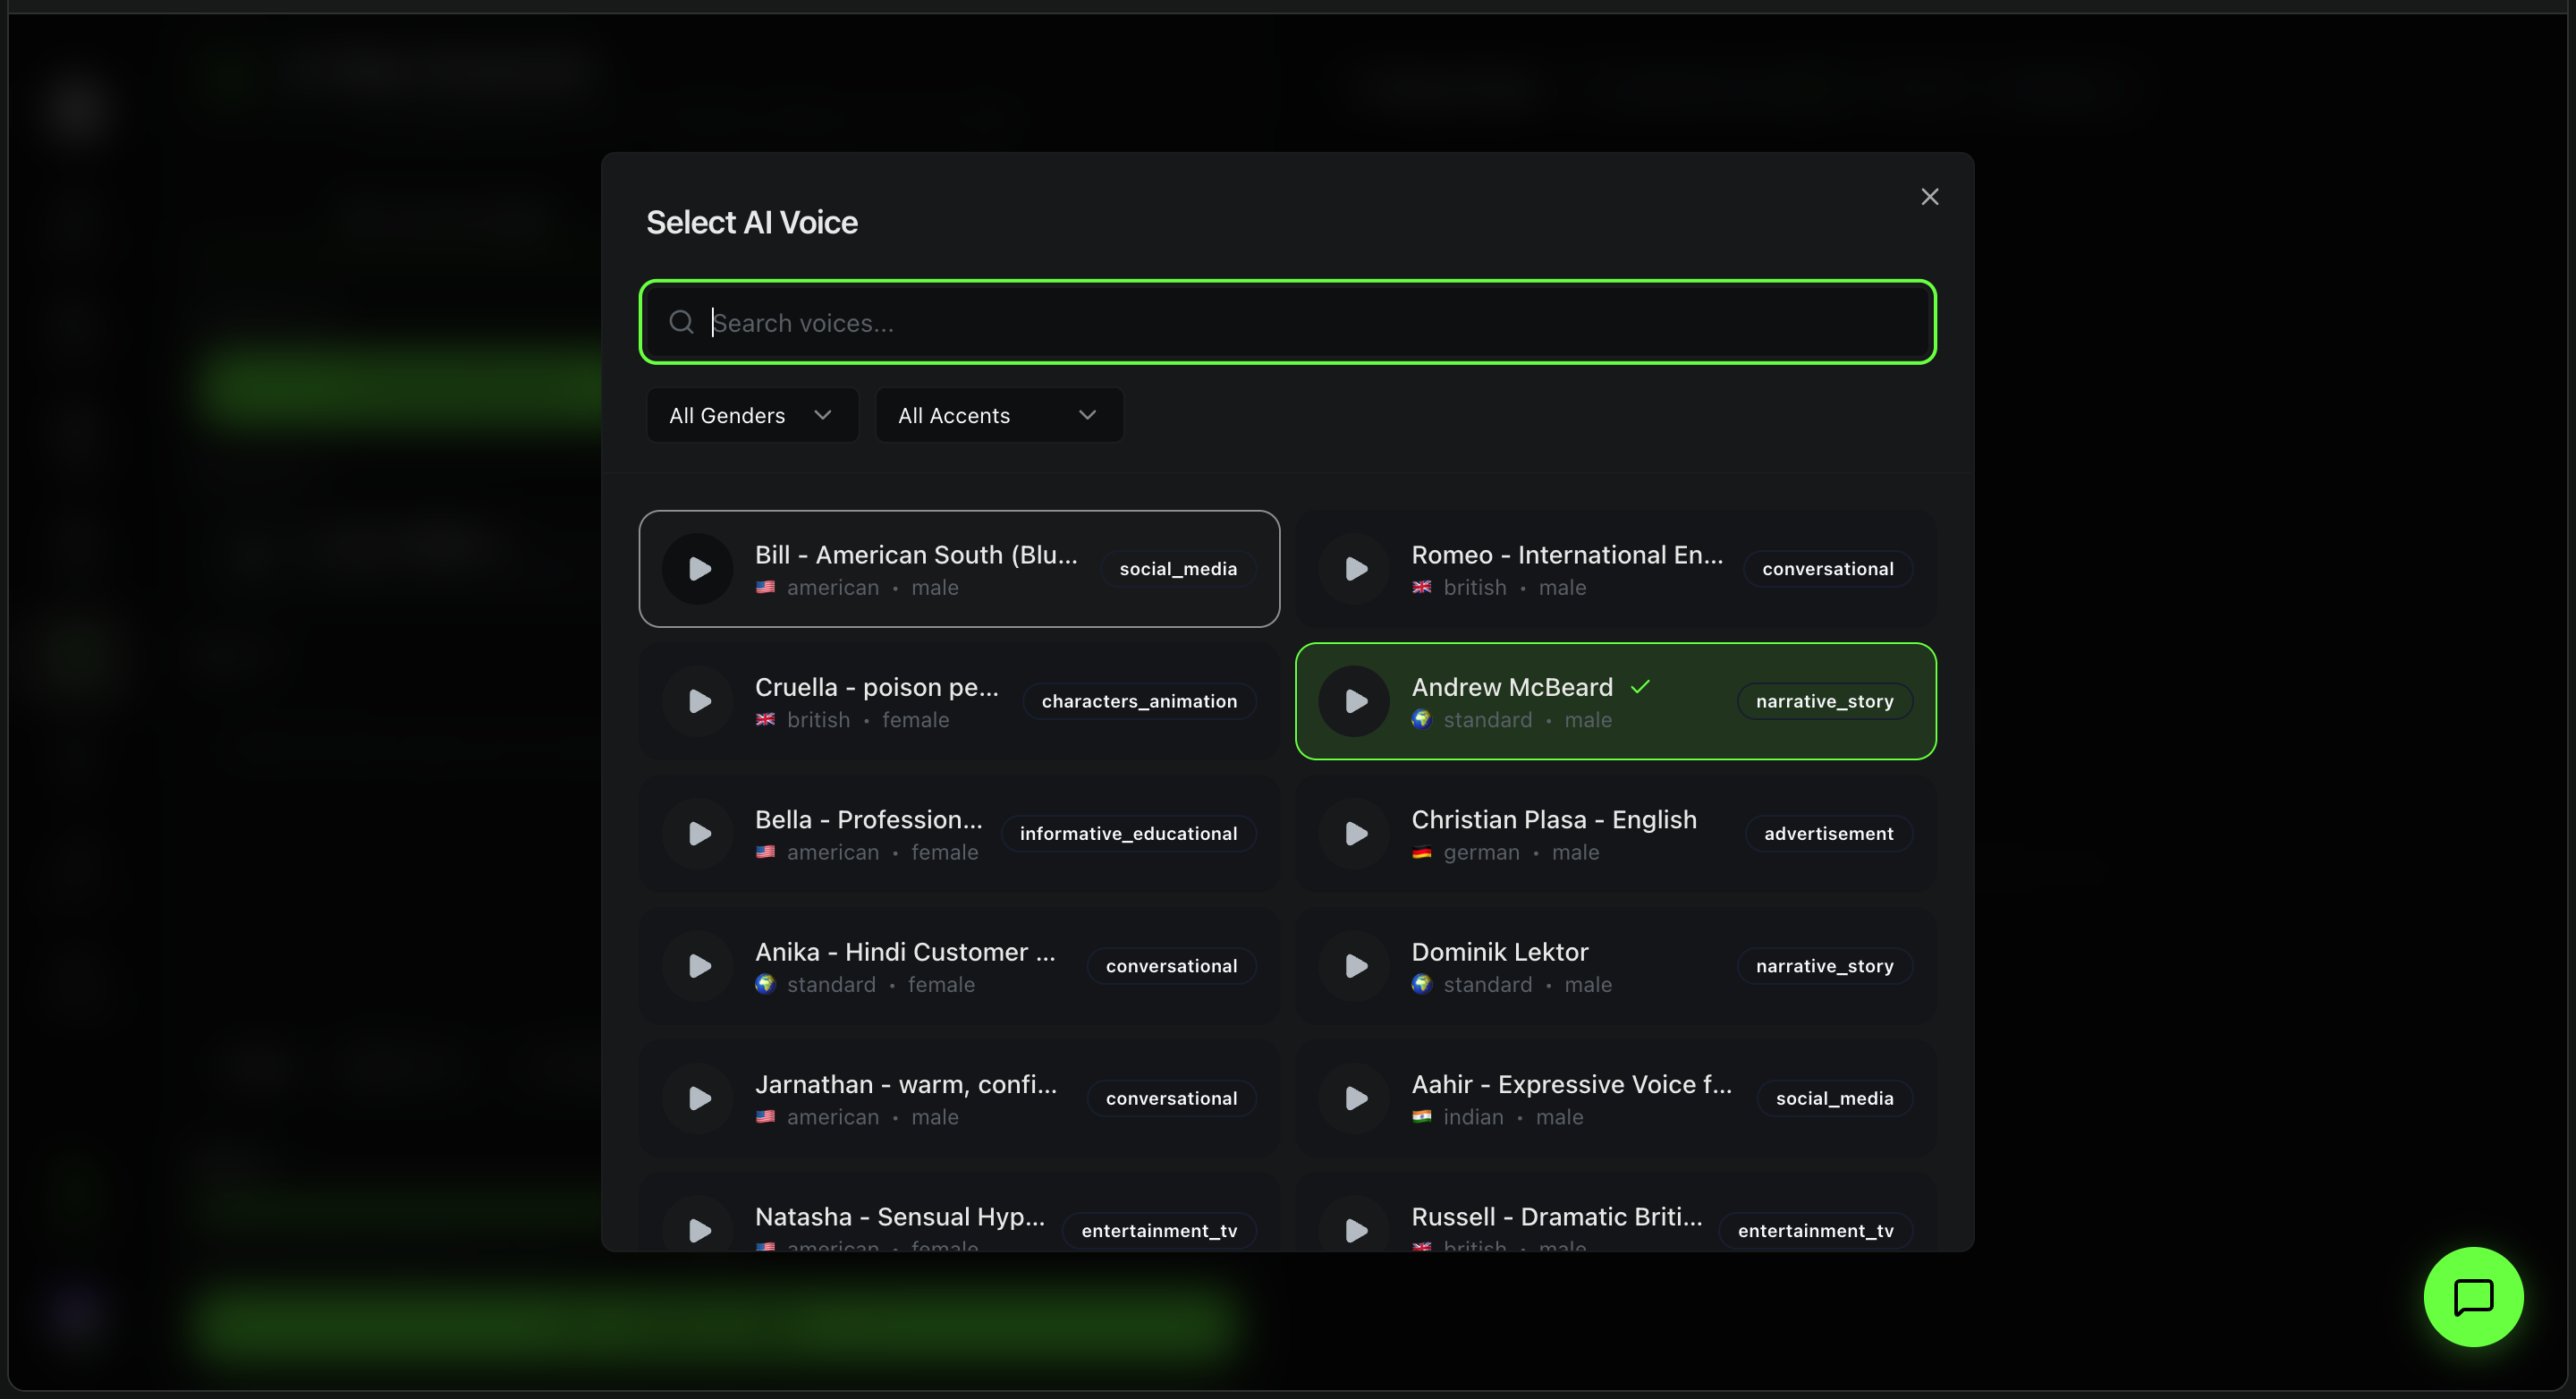2576x1399 pixels.
Task: Close the Select AI Voice dialog
Action: (x=1929, y=196)
